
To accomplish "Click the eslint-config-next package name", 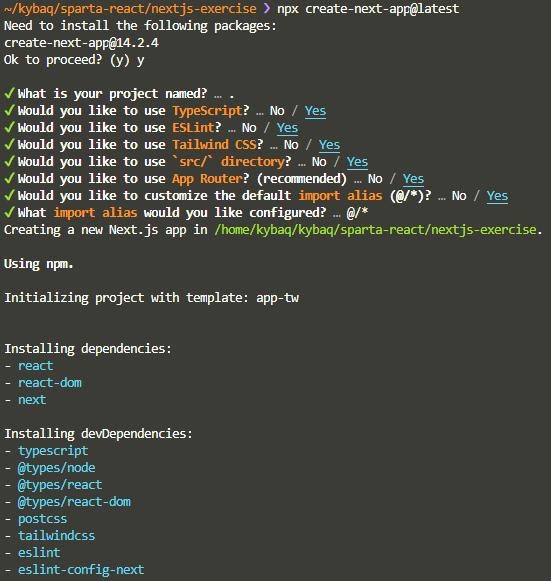I will point(81,570).
